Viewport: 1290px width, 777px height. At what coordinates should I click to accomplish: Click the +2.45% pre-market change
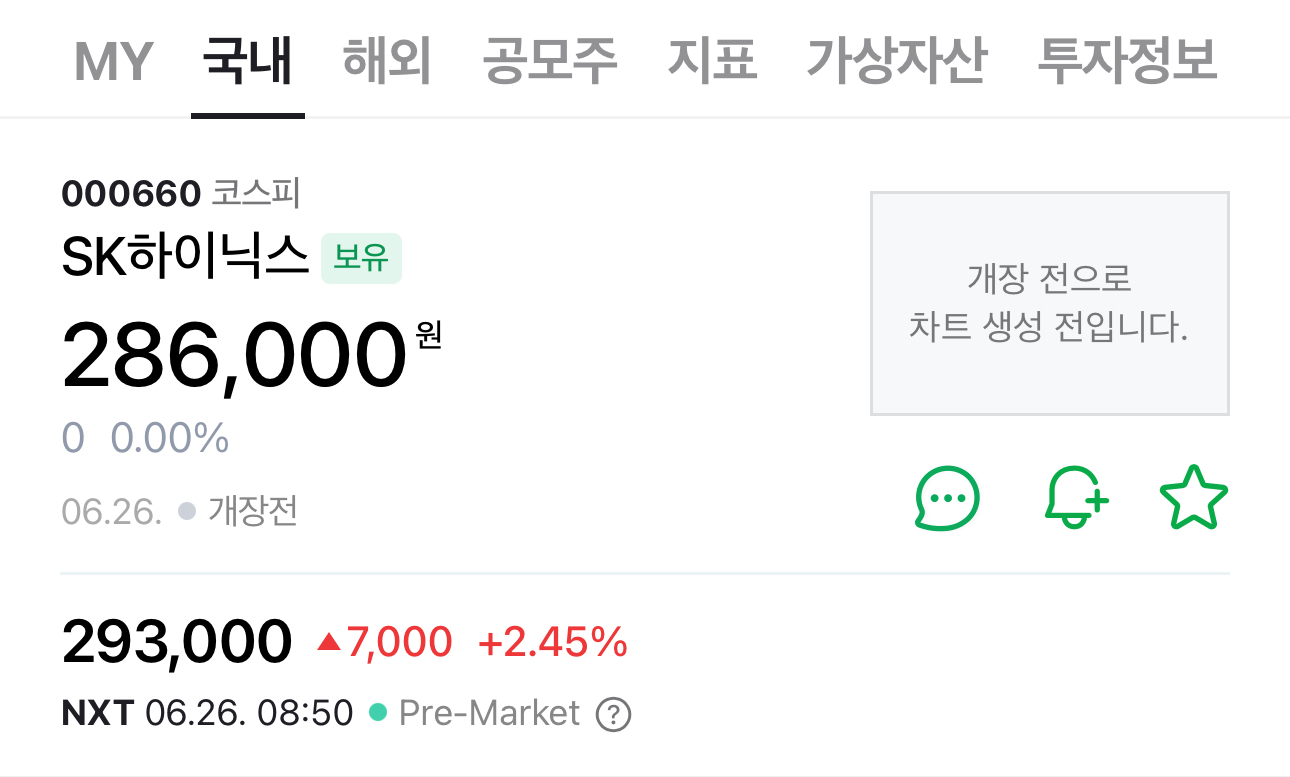coord(553,642)
